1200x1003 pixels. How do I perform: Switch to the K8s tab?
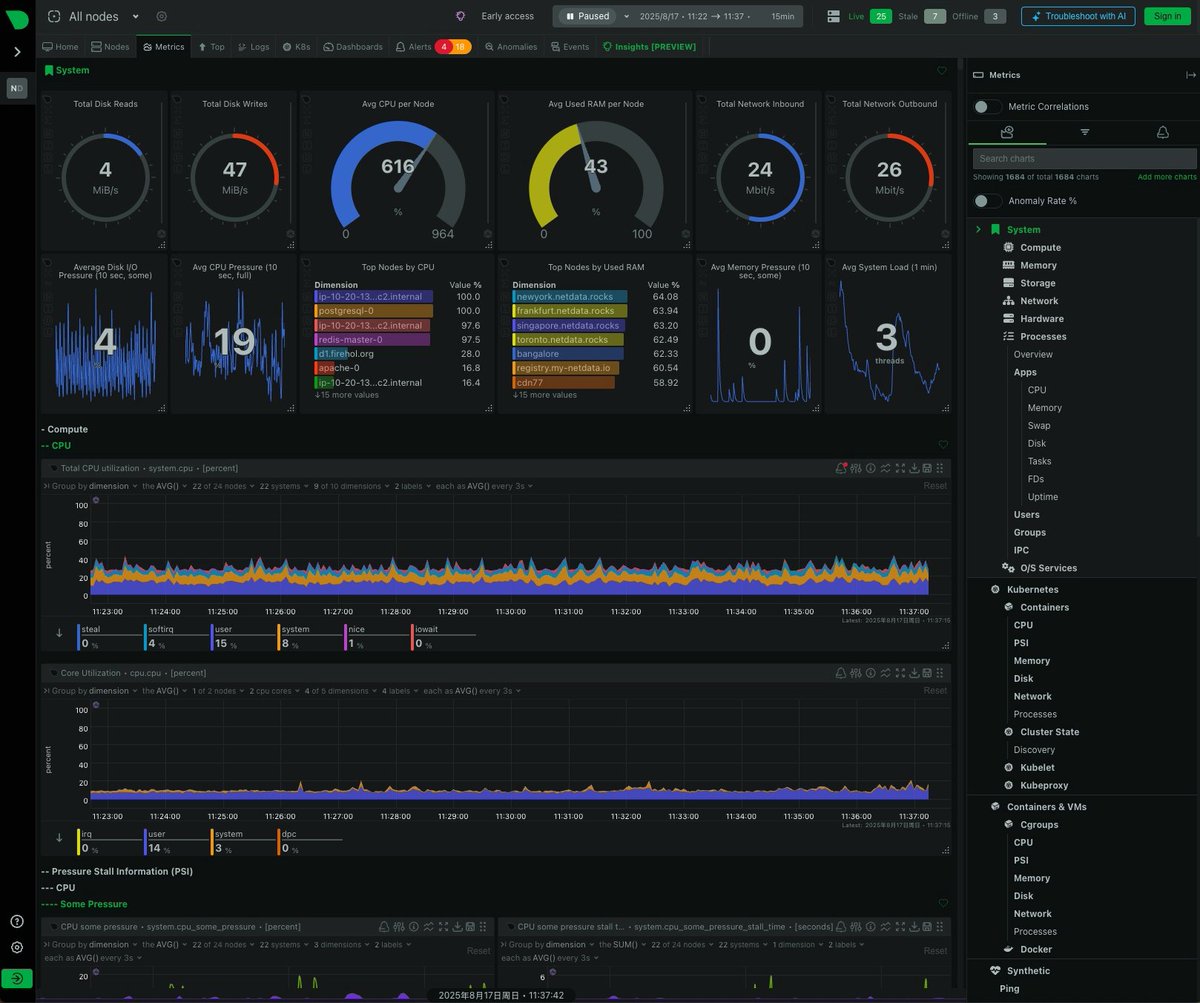point(297,47)
